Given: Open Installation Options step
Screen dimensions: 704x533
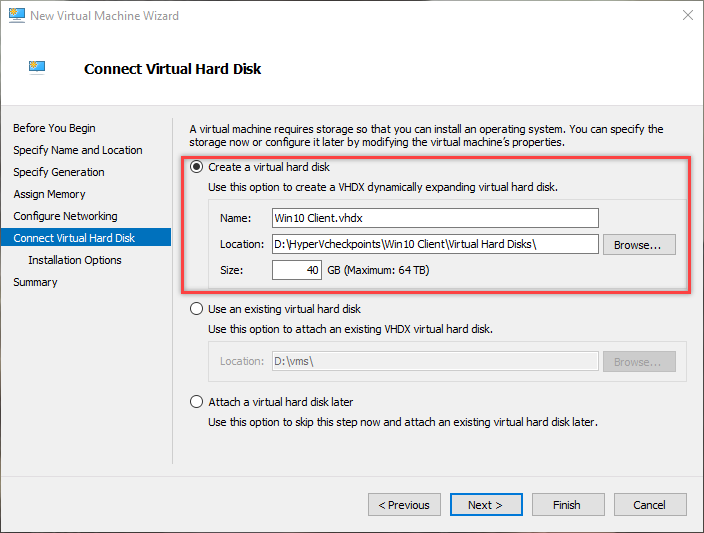Looking at the screenshot, I should point(75,260).
